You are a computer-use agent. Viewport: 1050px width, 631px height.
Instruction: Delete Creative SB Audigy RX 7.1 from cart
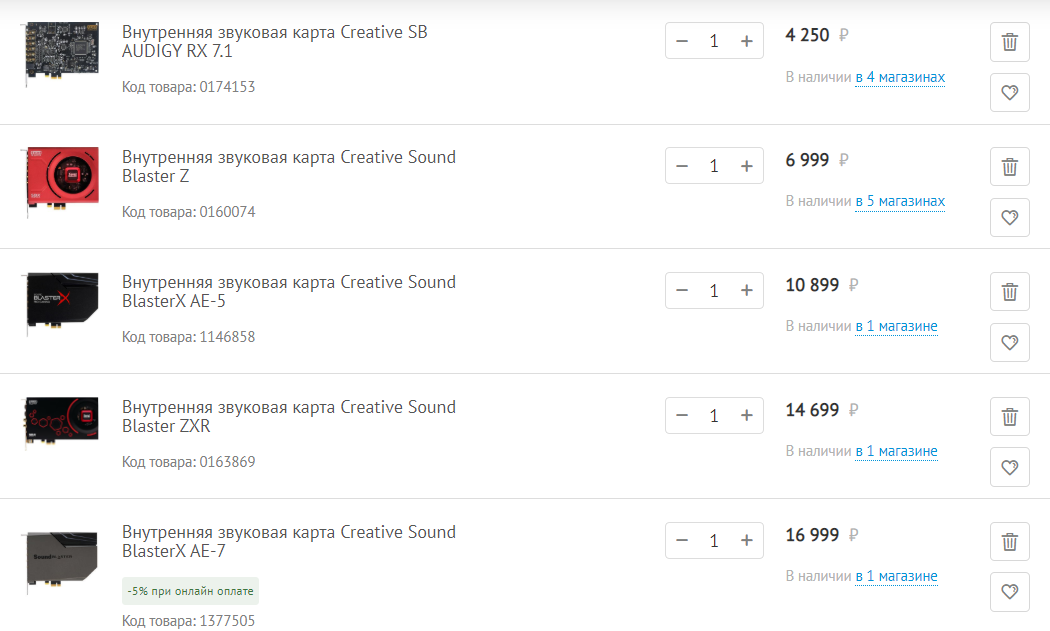coord(1009,42)
